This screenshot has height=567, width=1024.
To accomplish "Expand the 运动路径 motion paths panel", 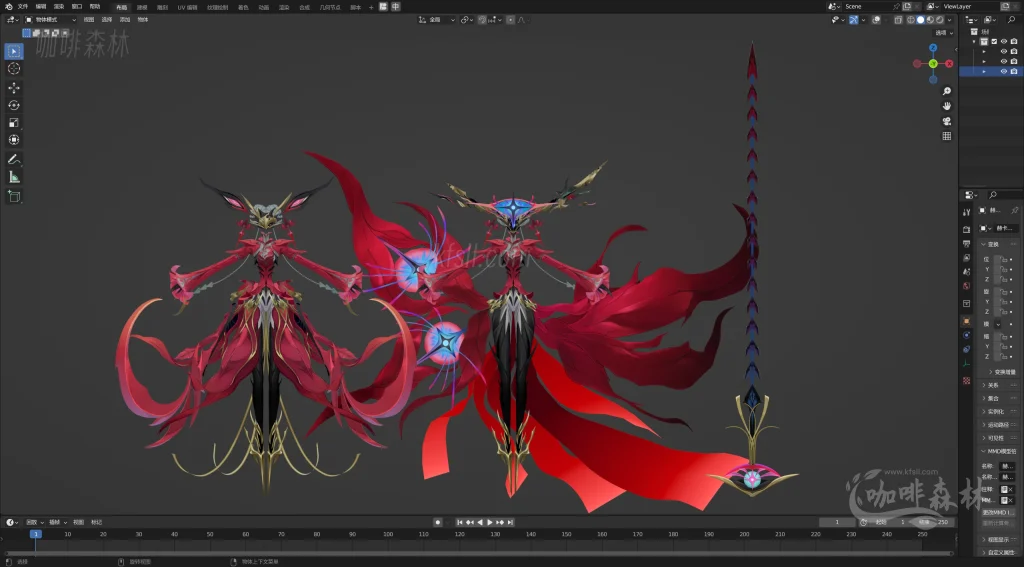I will pyautogui.click(x=998, y=425).
